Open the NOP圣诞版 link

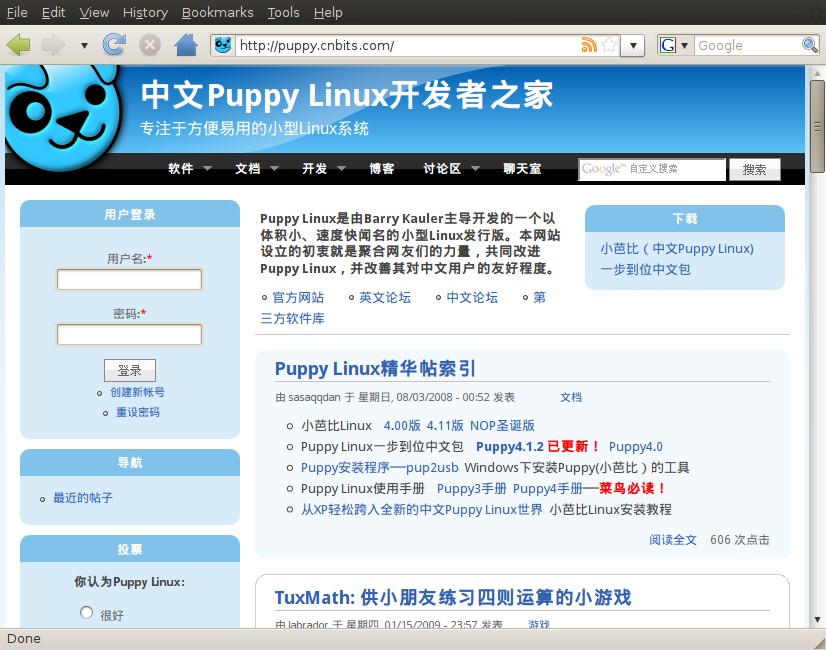click(502, 426)
